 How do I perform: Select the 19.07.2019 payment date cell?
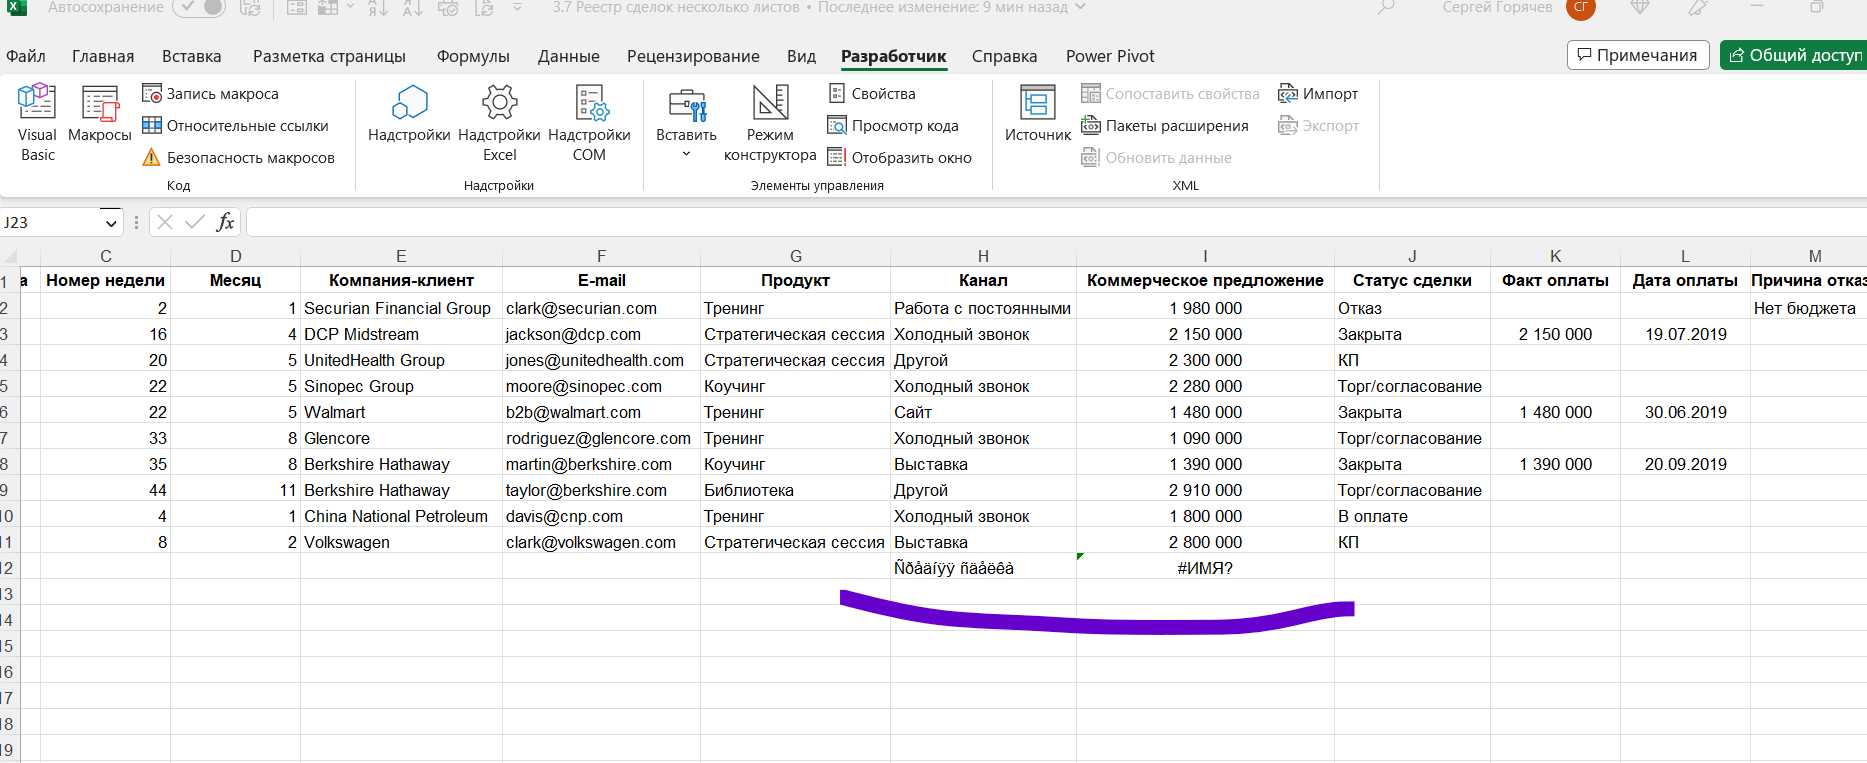point(1685,334)
